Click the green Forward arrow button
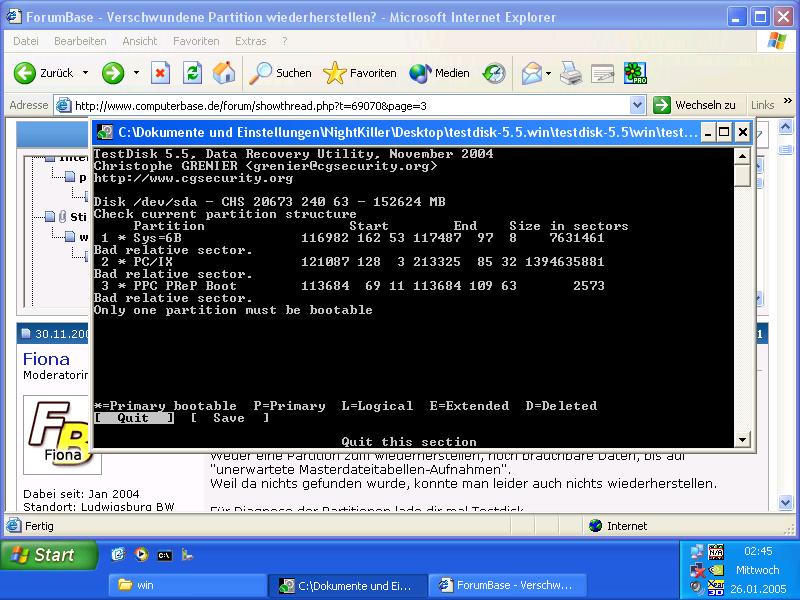 click(x=113, y=73)
